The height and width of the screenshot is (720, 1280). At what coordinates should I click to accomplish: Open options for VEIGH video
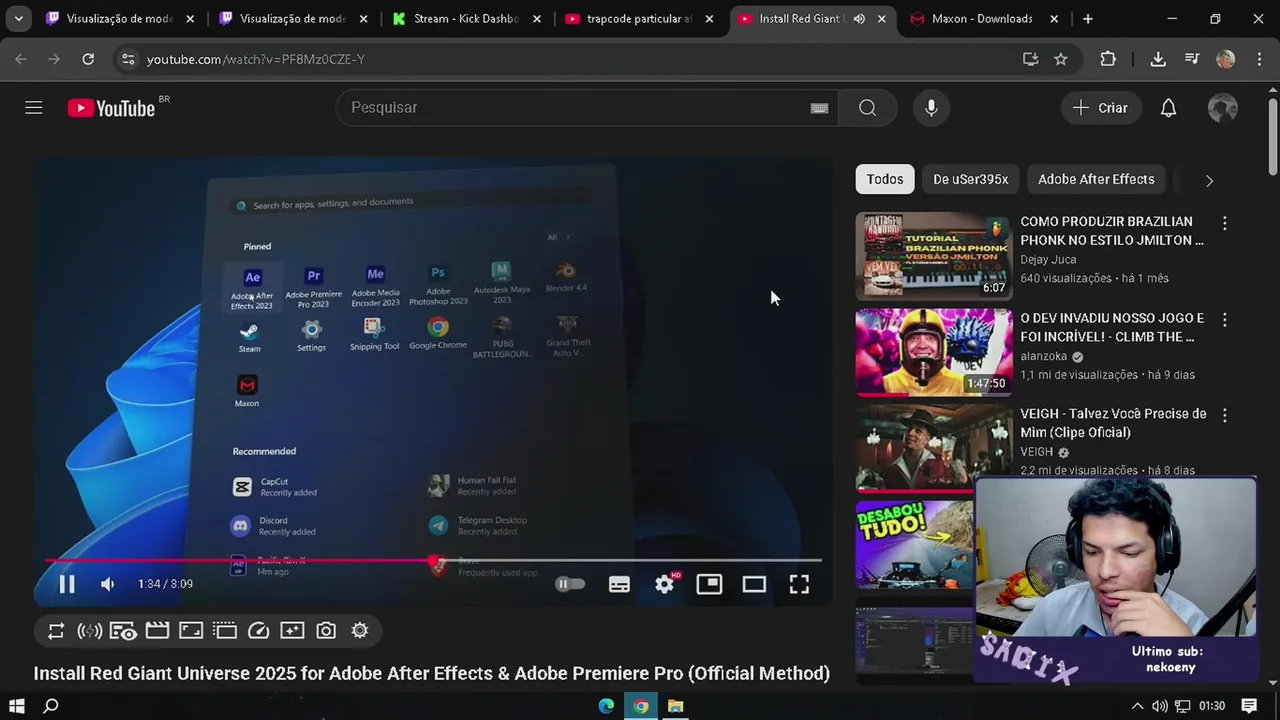(x=1225, y=415)
